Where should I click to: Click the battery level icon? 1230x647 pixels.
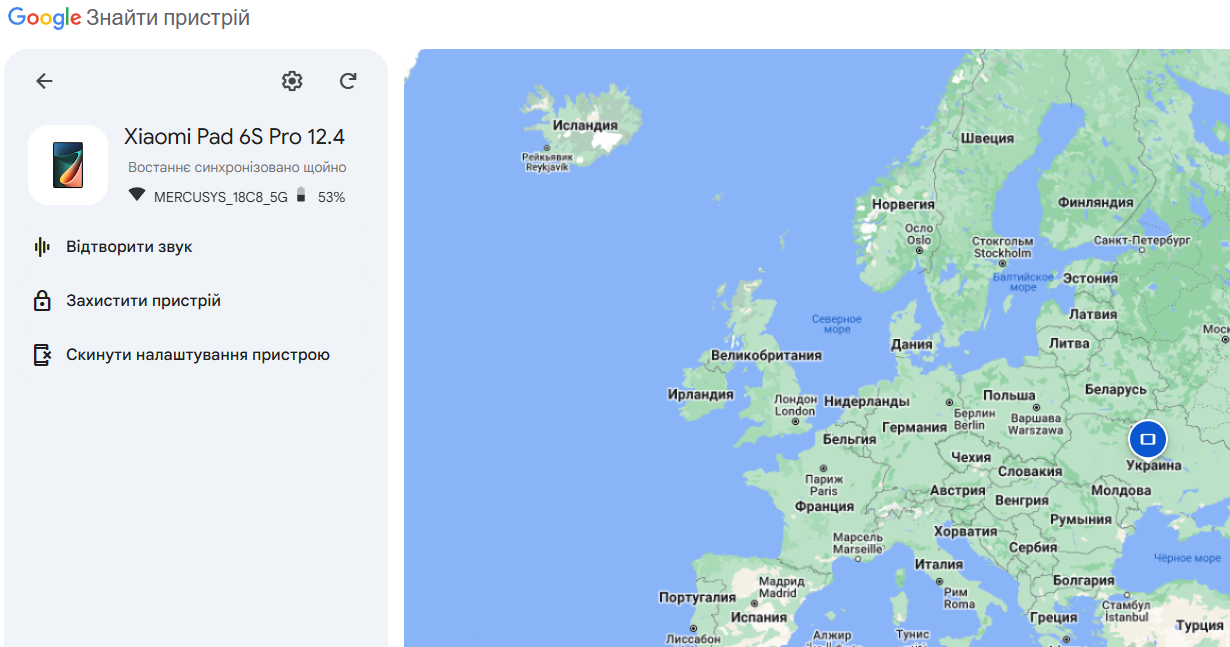coord(301,196)
